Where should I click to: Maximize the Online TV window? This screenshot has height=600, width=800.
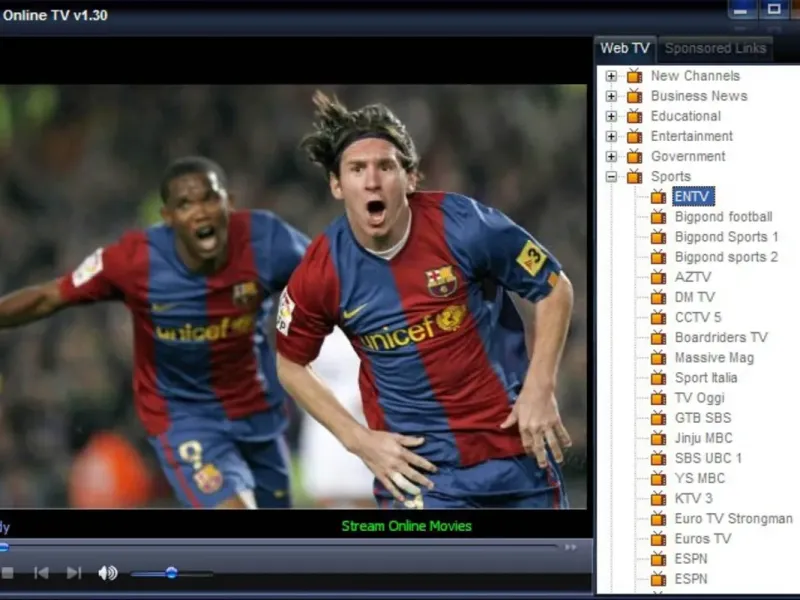coord(774,9)
